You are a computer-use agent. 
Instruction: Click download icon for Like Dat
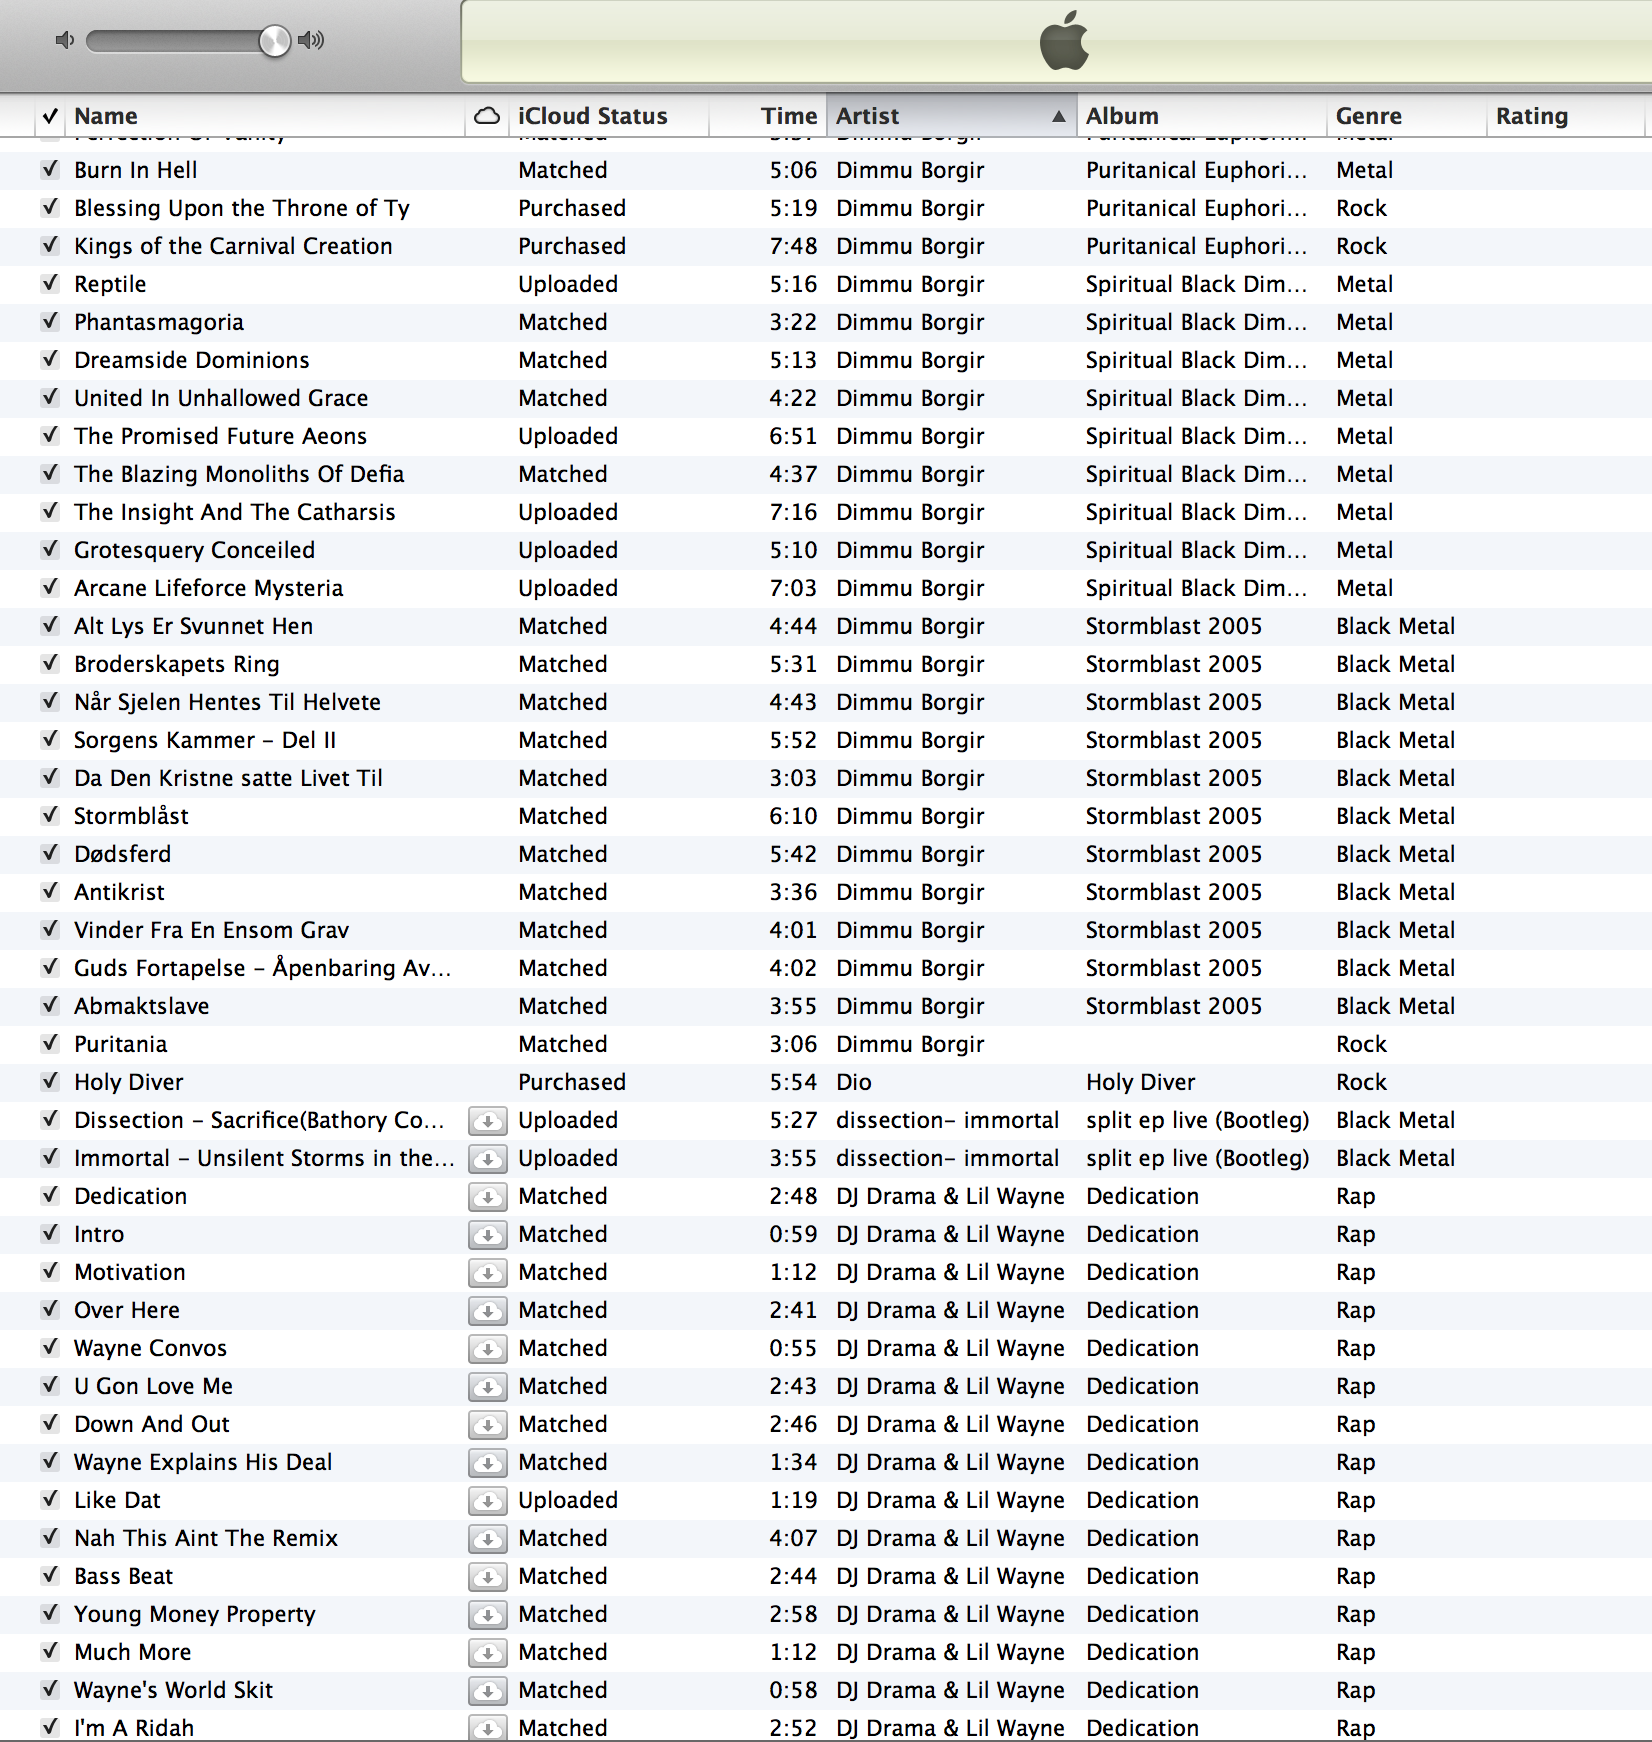point(488,1501)
